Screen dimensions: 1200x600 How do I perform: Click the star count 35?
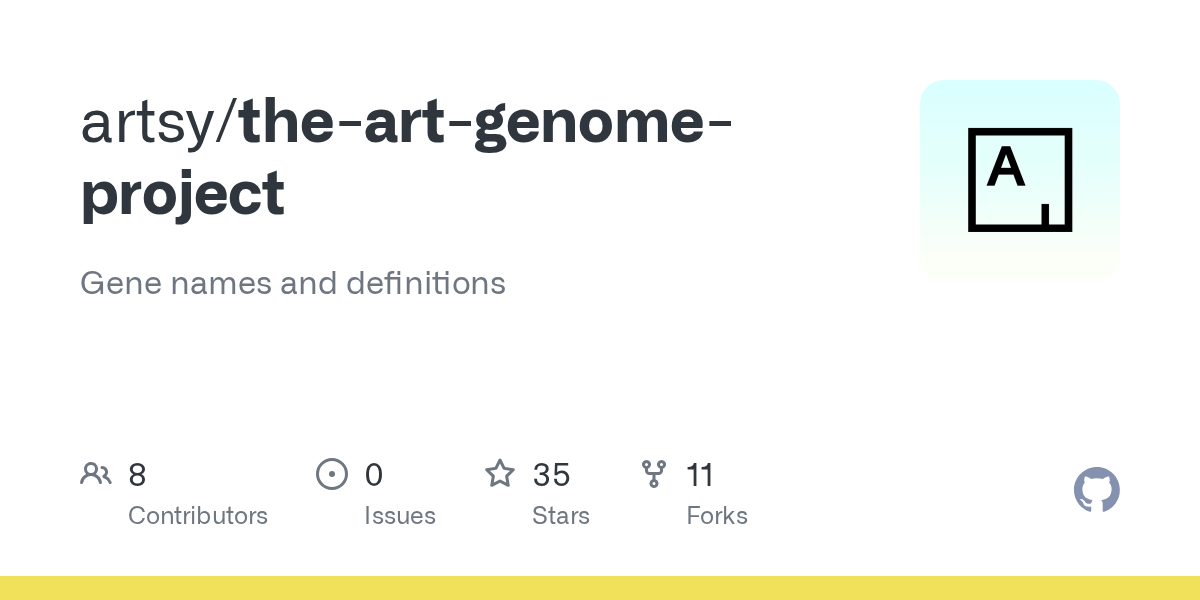point(551,475)
